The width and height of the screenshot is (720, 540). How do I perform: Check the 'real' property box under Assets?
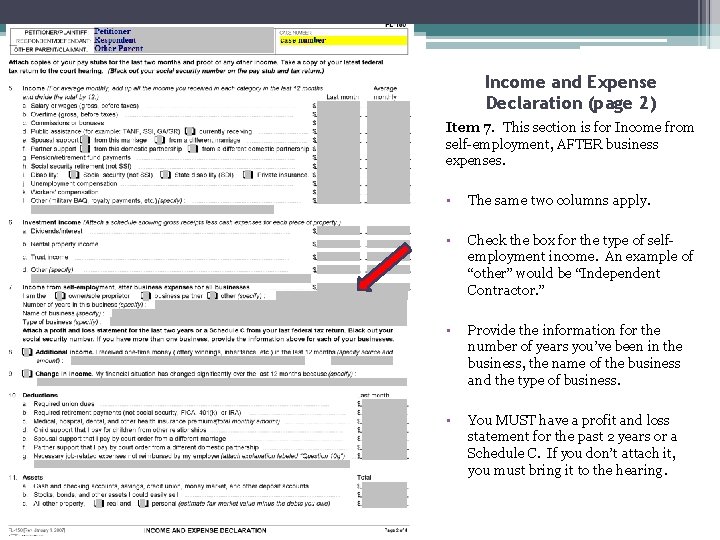99,504
